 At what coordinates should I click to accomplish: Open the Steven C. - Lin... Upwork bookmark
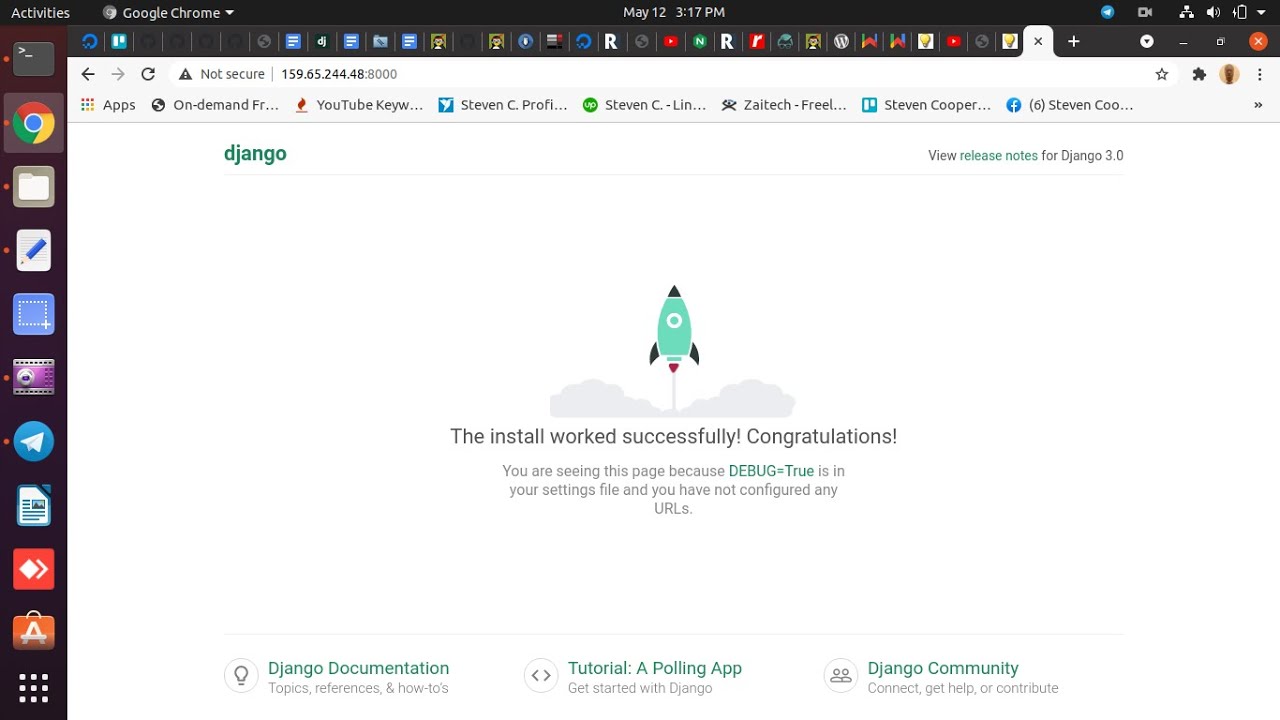pos(645,105)
